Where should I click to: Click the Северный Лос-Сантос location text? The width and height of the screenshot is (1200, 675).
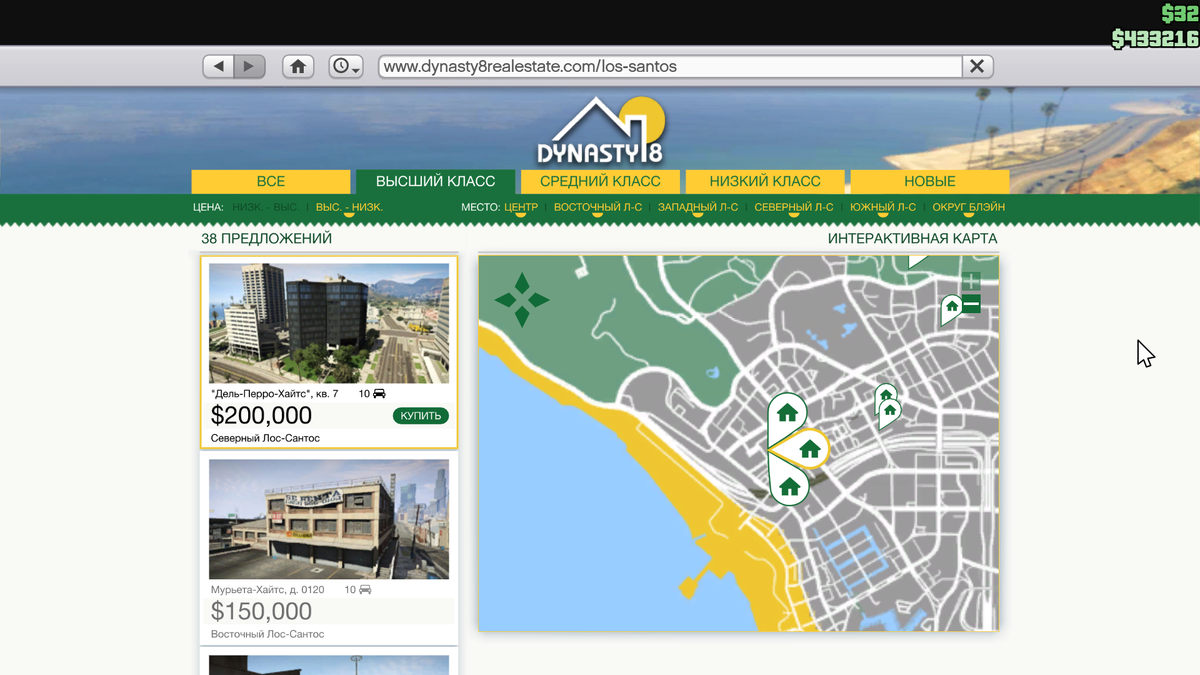coord(266,438)
